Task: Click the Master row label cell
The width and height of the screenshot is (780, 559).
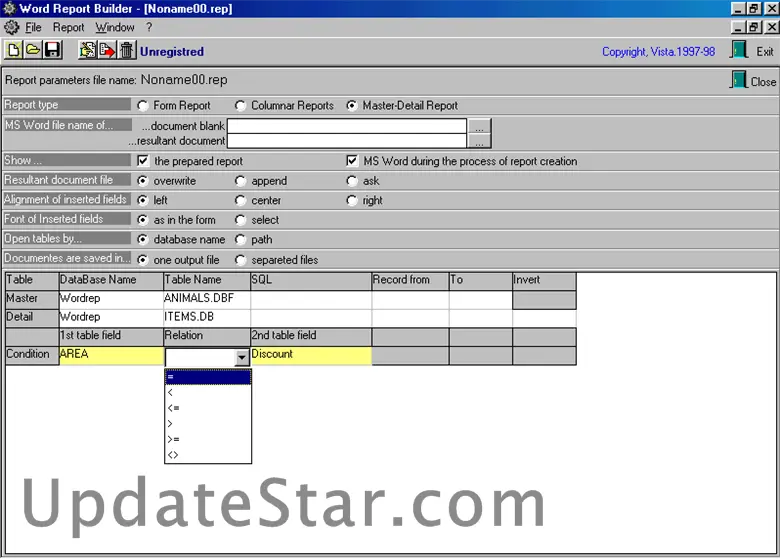Action: pos(32,299)
